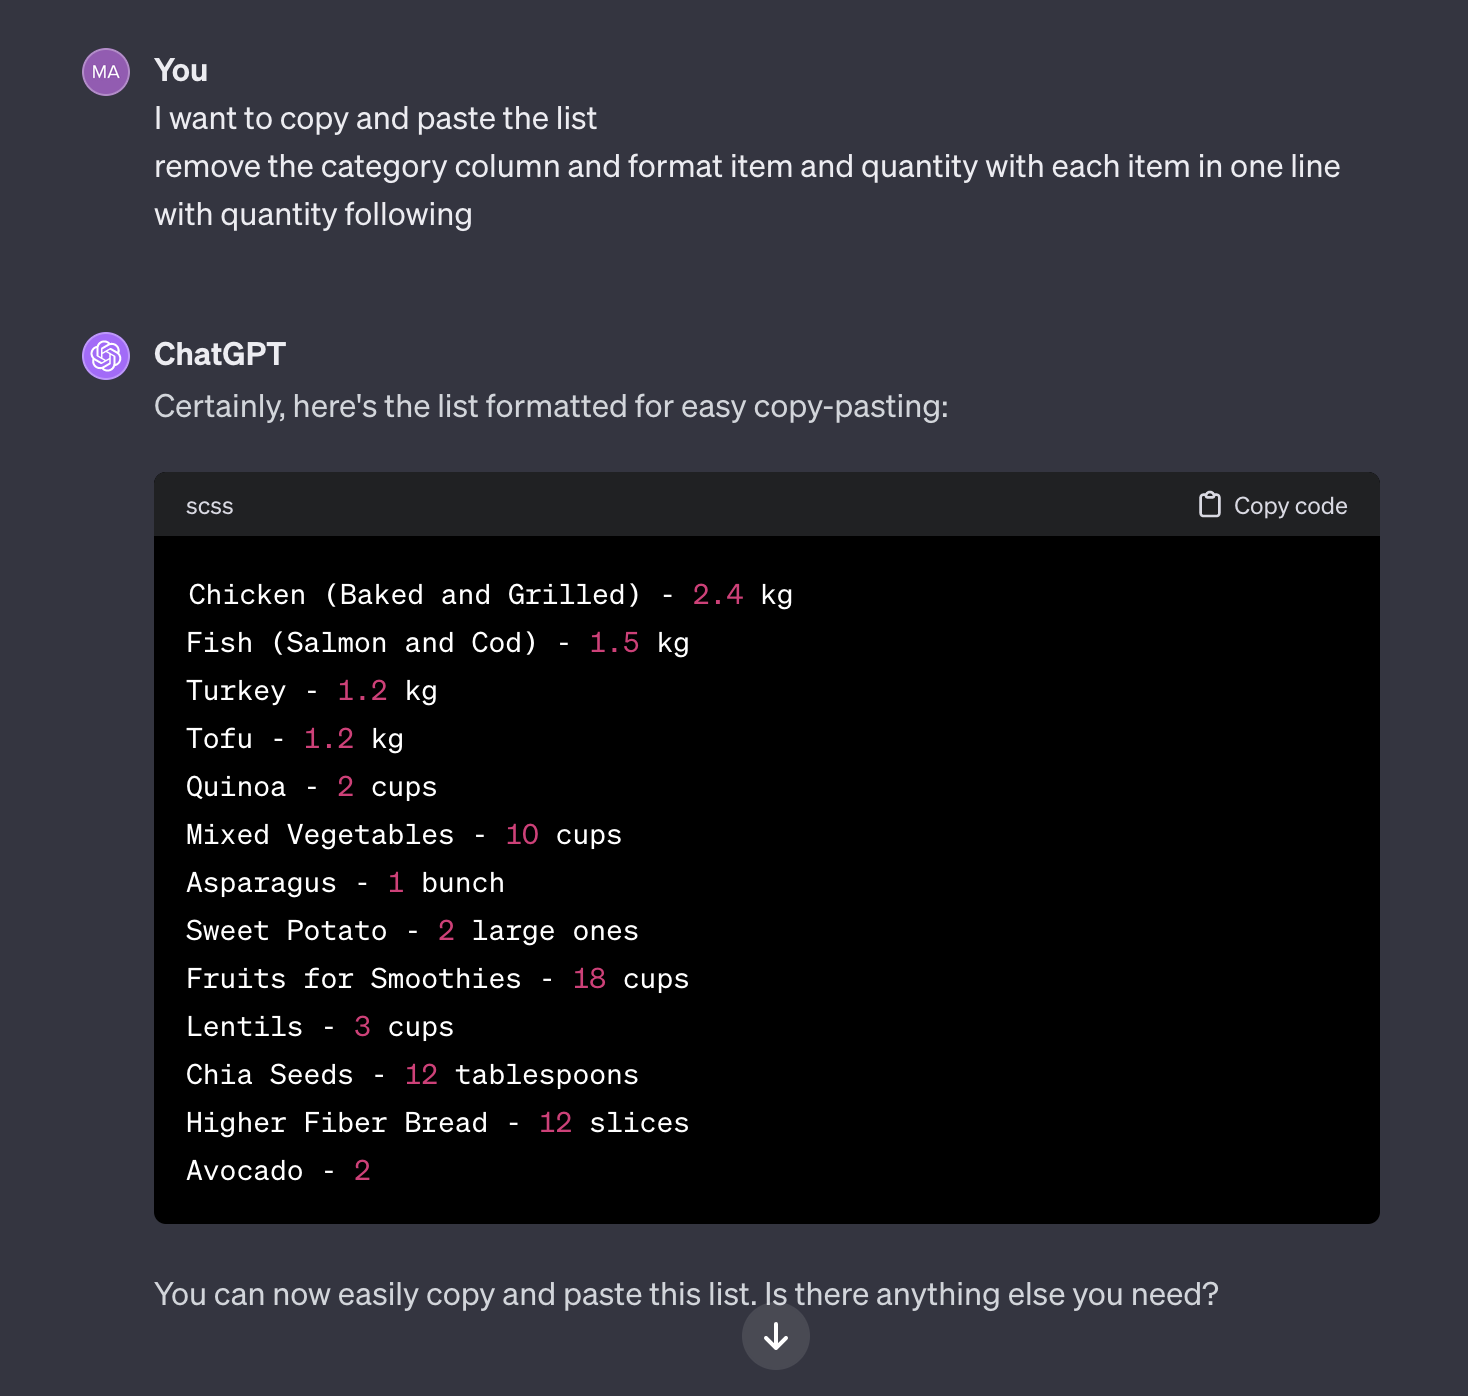Click the "ChatGPT" sender name
Image resolution: width=1468 pixels, height=1396 pixels.
pos(220,354)
